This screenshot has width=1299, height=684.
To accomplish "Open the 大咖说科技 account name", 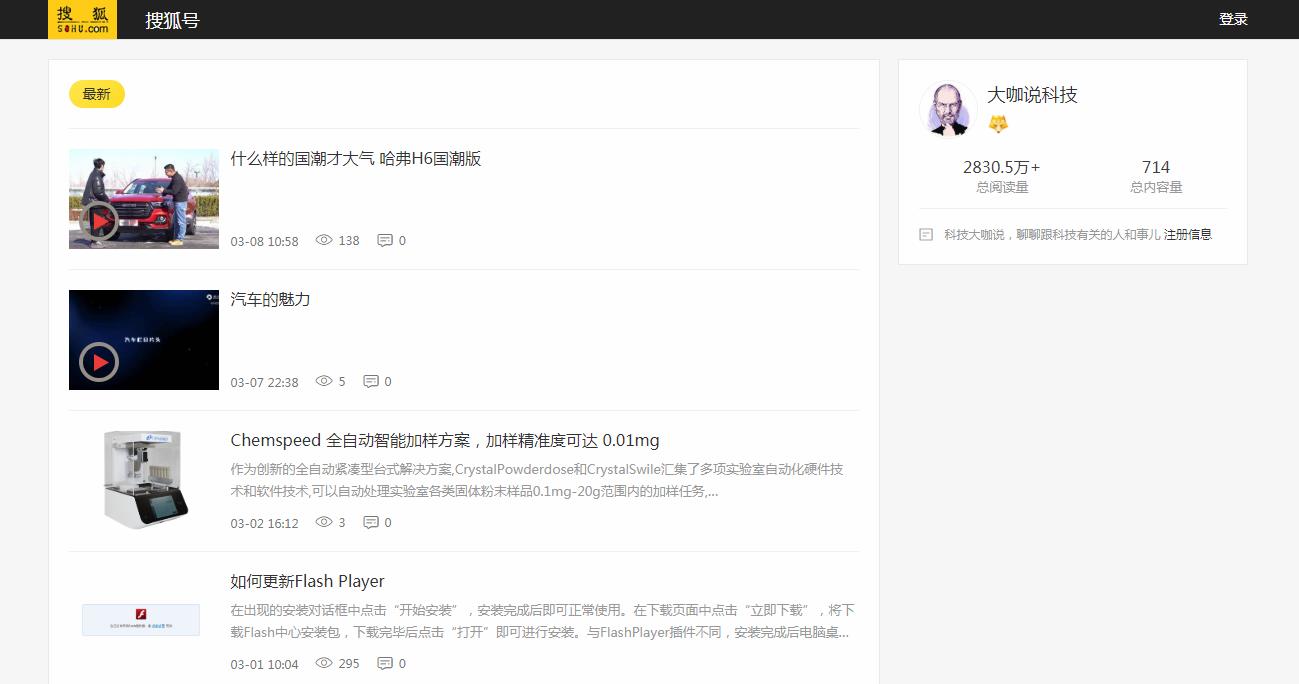I will click(1032, 95).
